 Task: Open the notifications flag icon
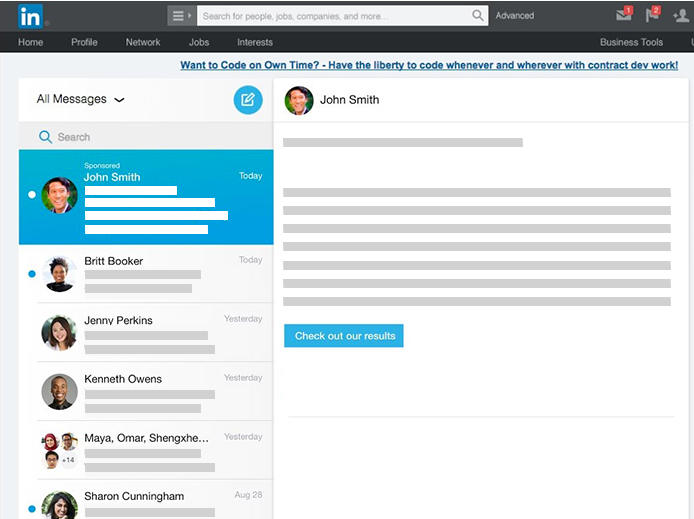653,15
